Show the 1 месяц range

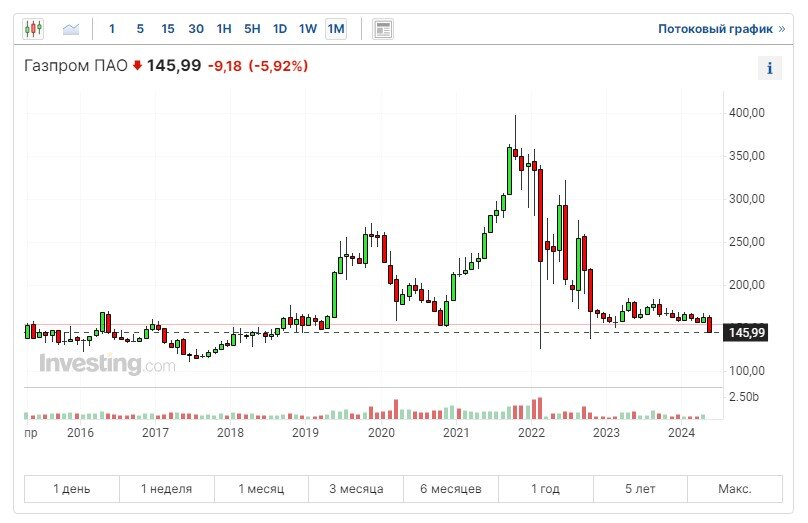pyautogui.click(x=261, y=488)
